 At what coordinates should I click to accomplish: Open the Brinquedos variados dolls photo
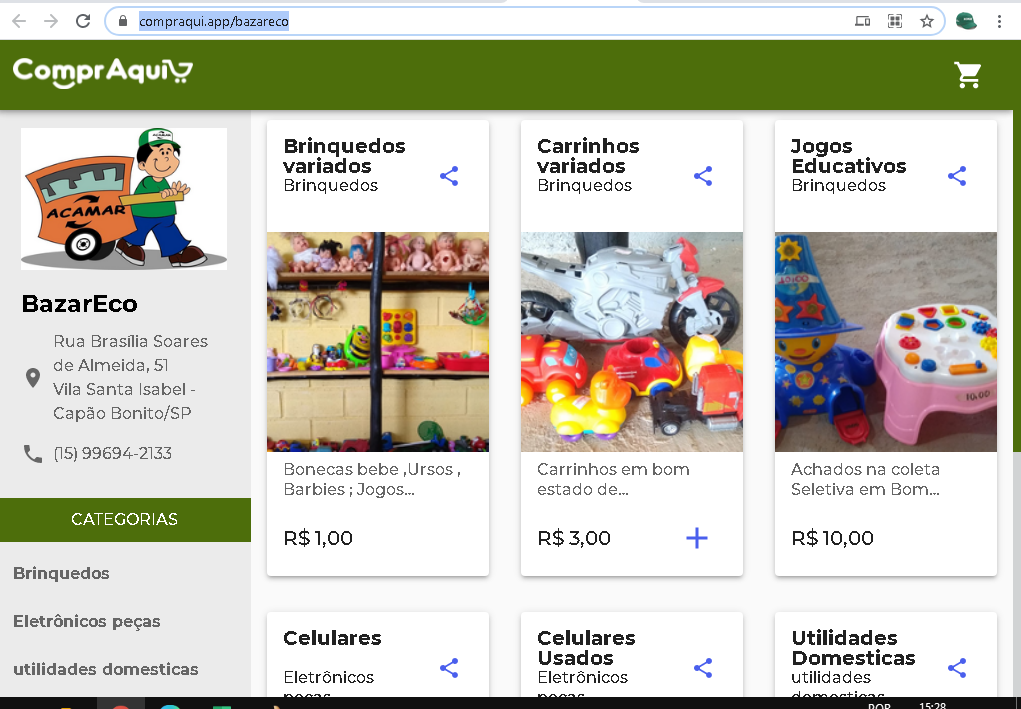[x=378, y=342]
